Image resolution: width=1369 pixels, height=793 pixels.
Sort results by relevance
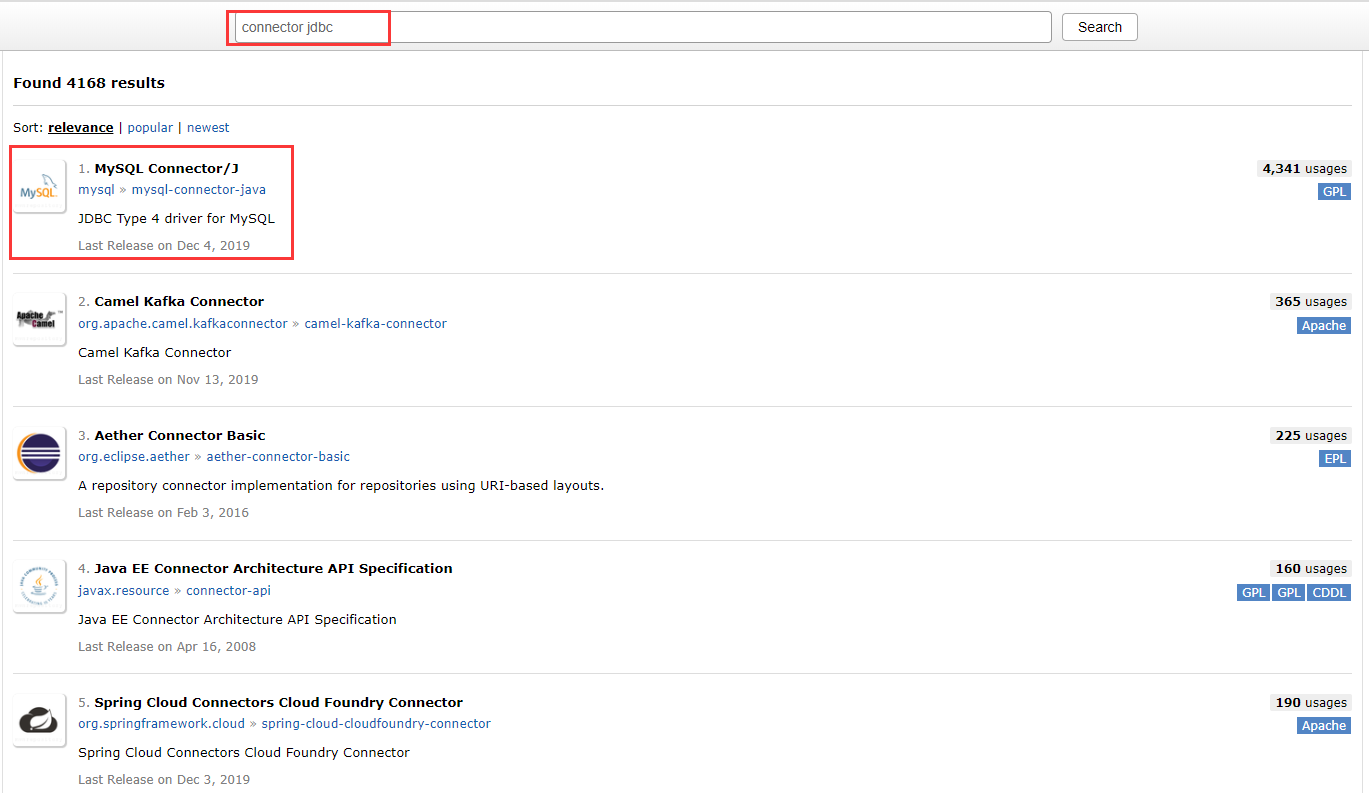click(x=81, y=128)
